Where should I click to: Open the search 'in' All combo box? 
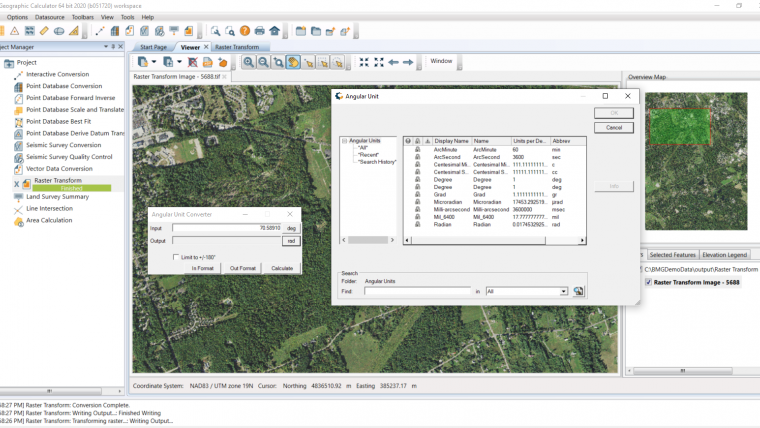[527, 291]
